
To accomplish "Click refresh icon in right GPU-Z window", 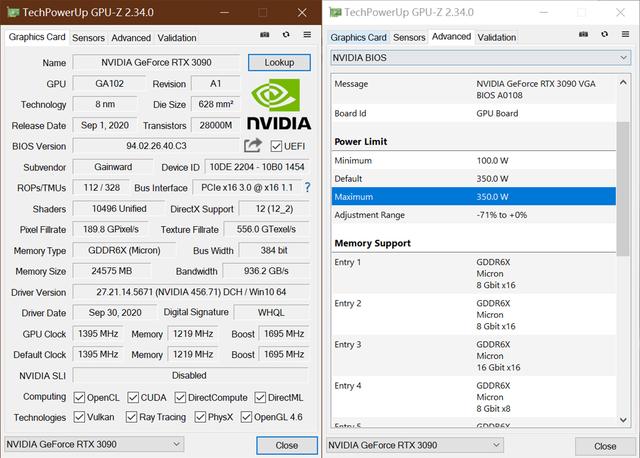I will click(x=604, y=34).
